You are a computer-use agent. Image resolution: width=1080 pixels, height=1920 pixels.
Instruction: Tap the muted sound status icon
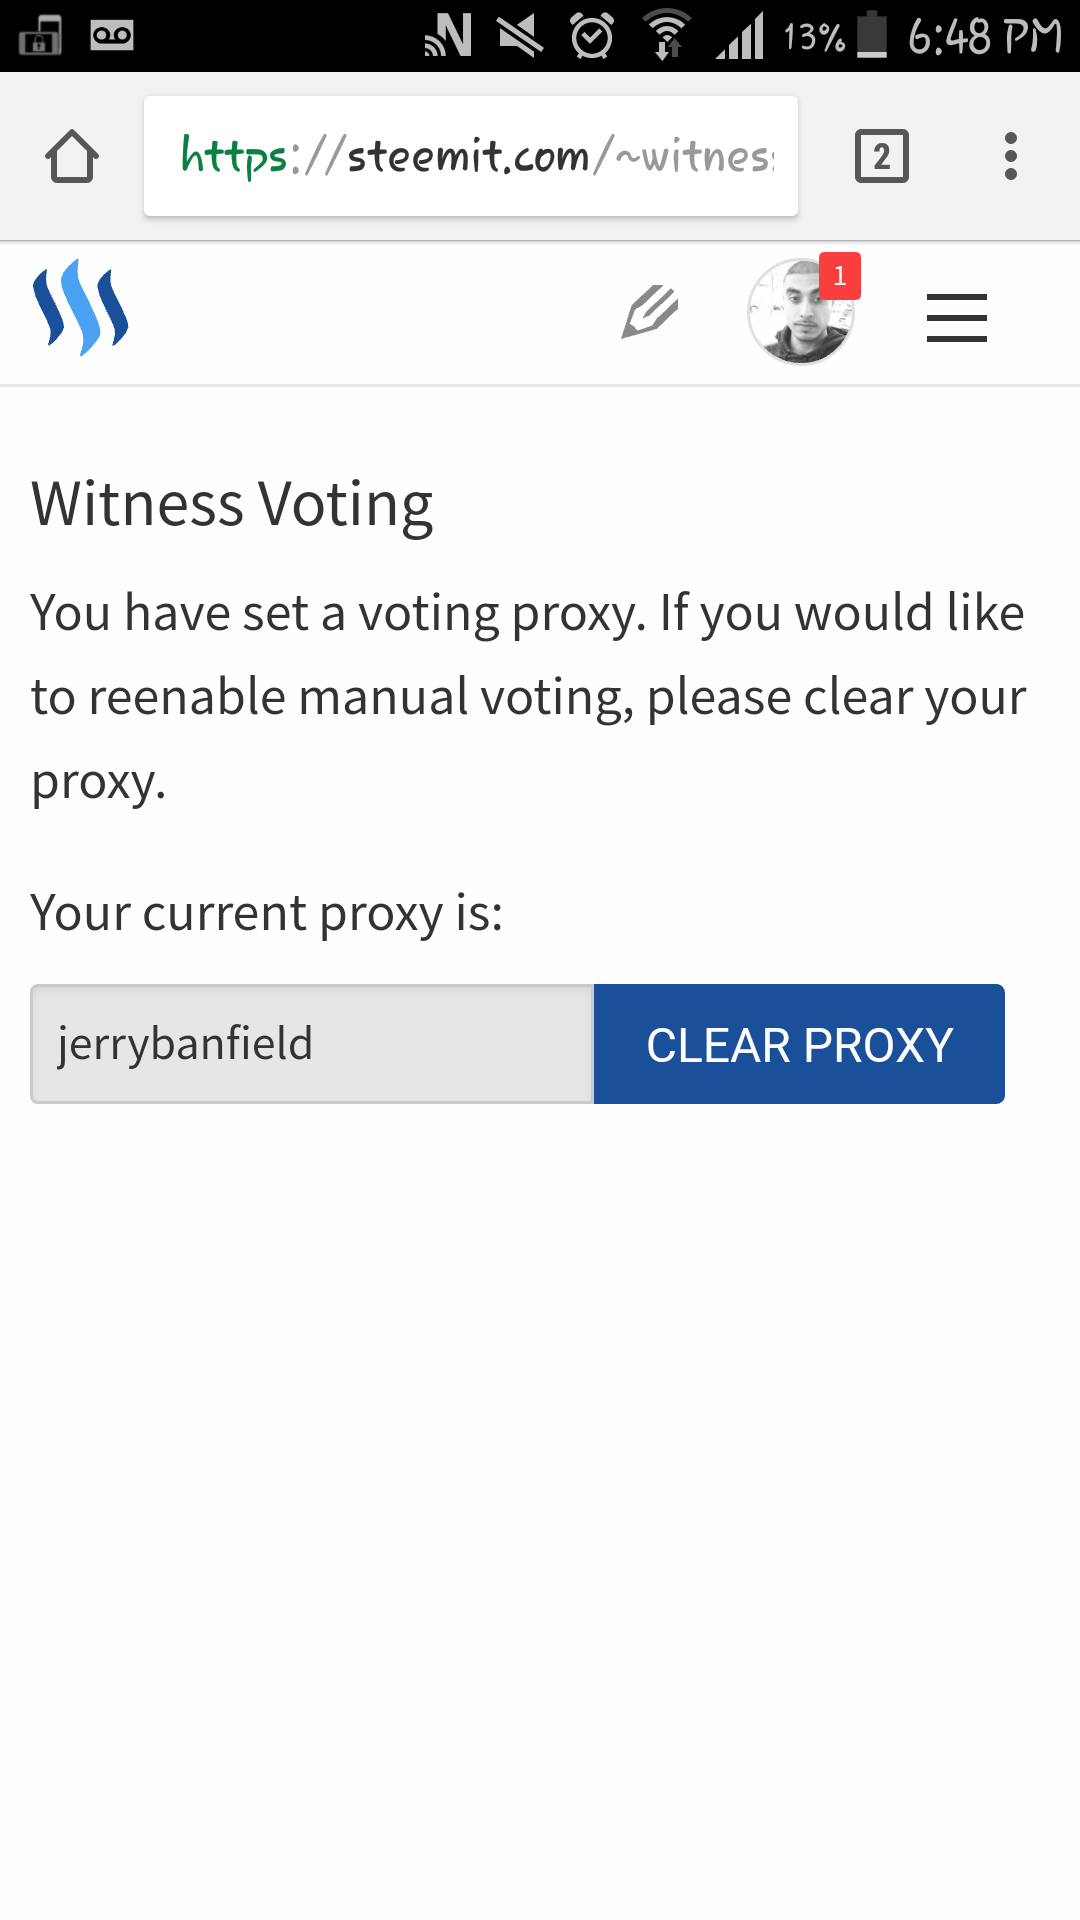click(x=521, y=36)
